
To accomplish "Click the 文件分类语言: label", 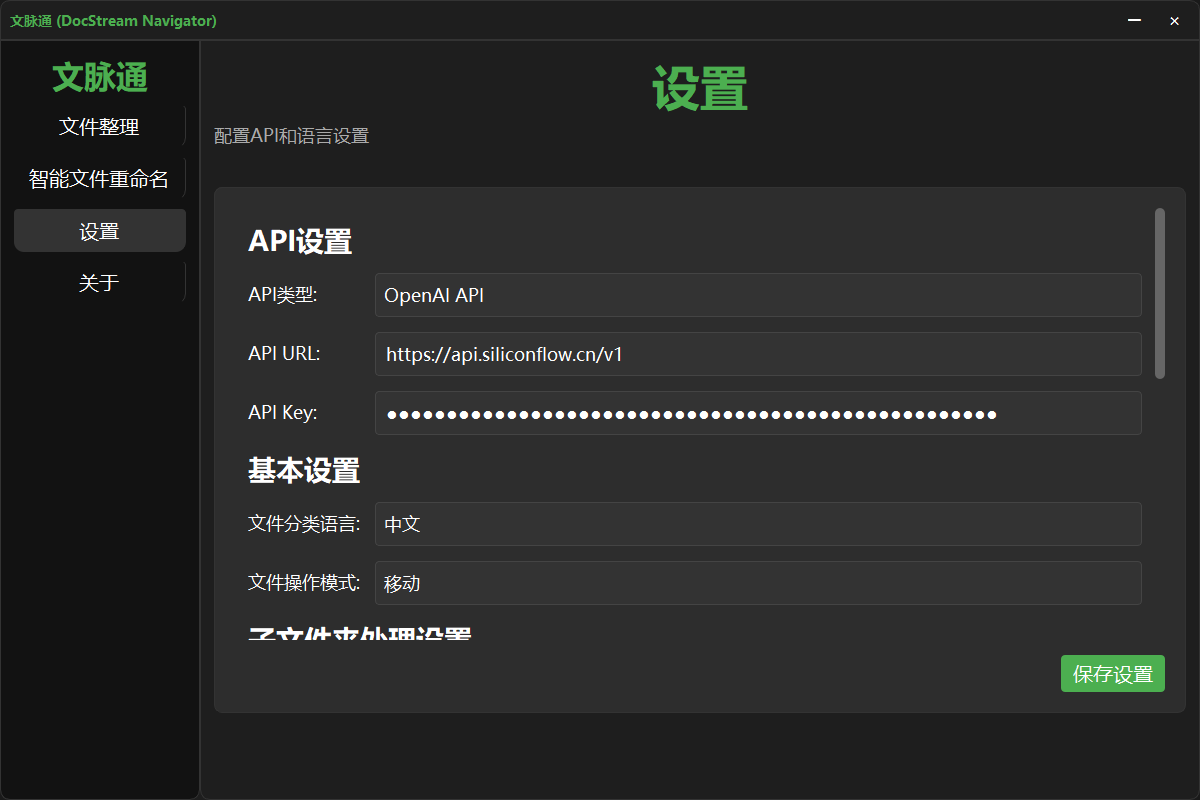I will coord(304,524).
